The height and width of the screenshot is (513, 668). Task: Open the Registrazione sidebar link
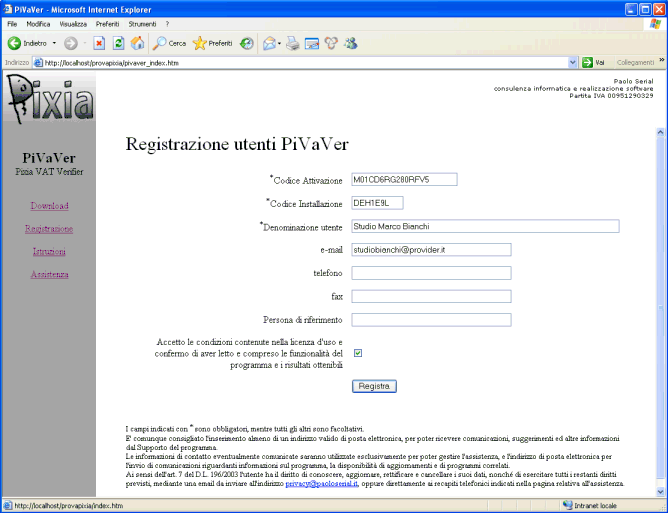[x=49, y=229]
